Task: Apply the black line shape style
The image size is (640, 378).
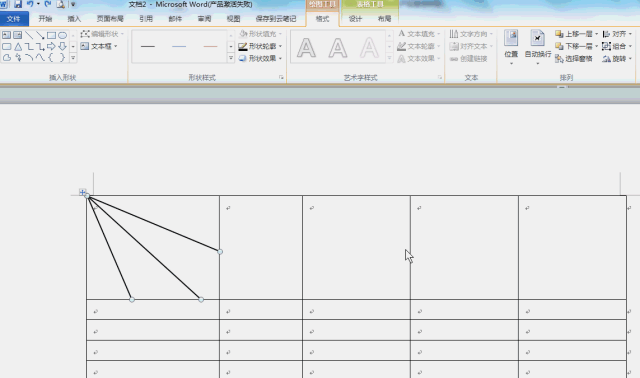Action: pos(148,47)
